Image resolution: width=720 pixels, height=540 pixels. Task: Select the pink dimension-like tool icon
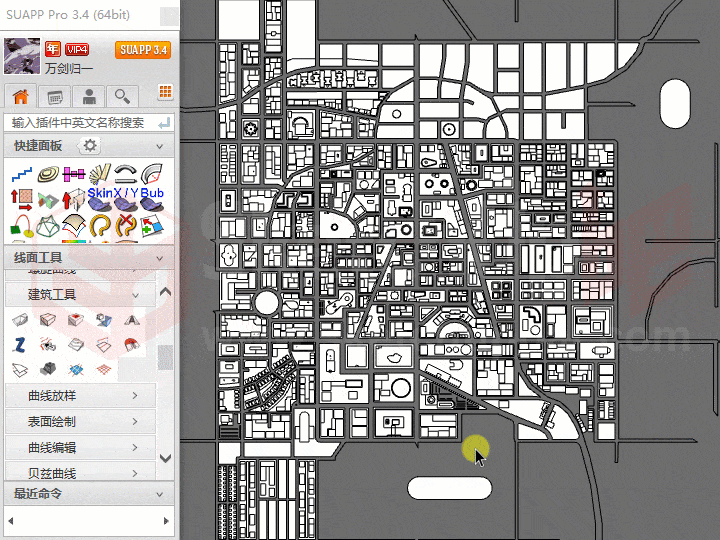tap(74, 175)
